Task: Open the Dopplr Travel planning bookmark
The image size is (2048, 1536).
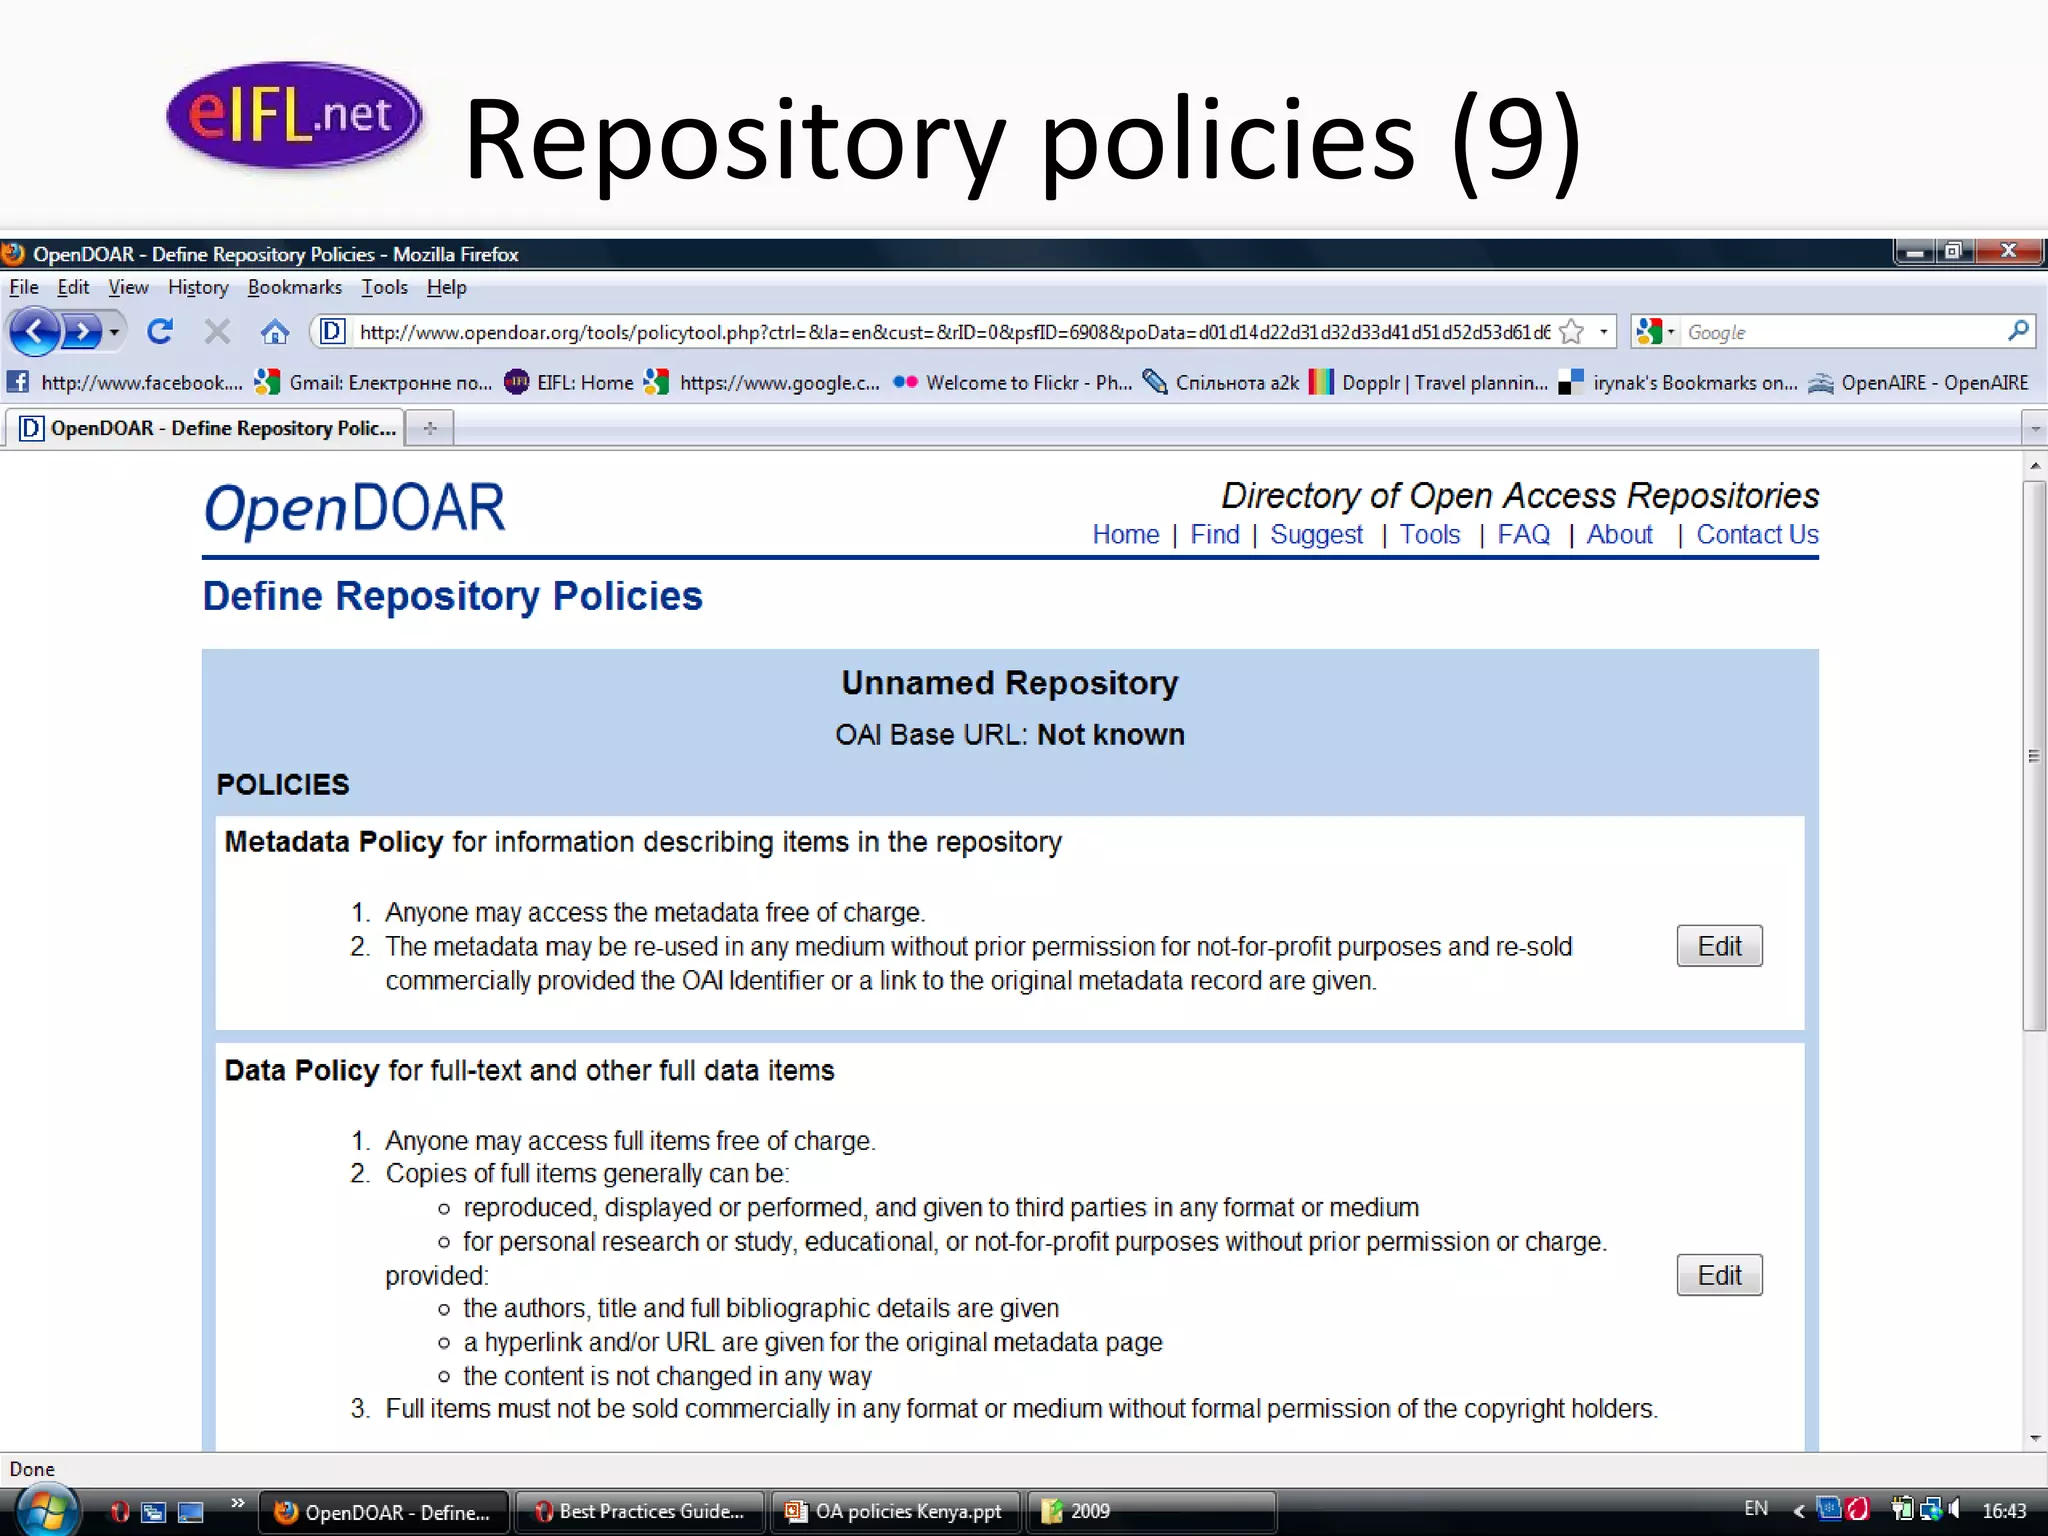Action: coord(1428,382)
